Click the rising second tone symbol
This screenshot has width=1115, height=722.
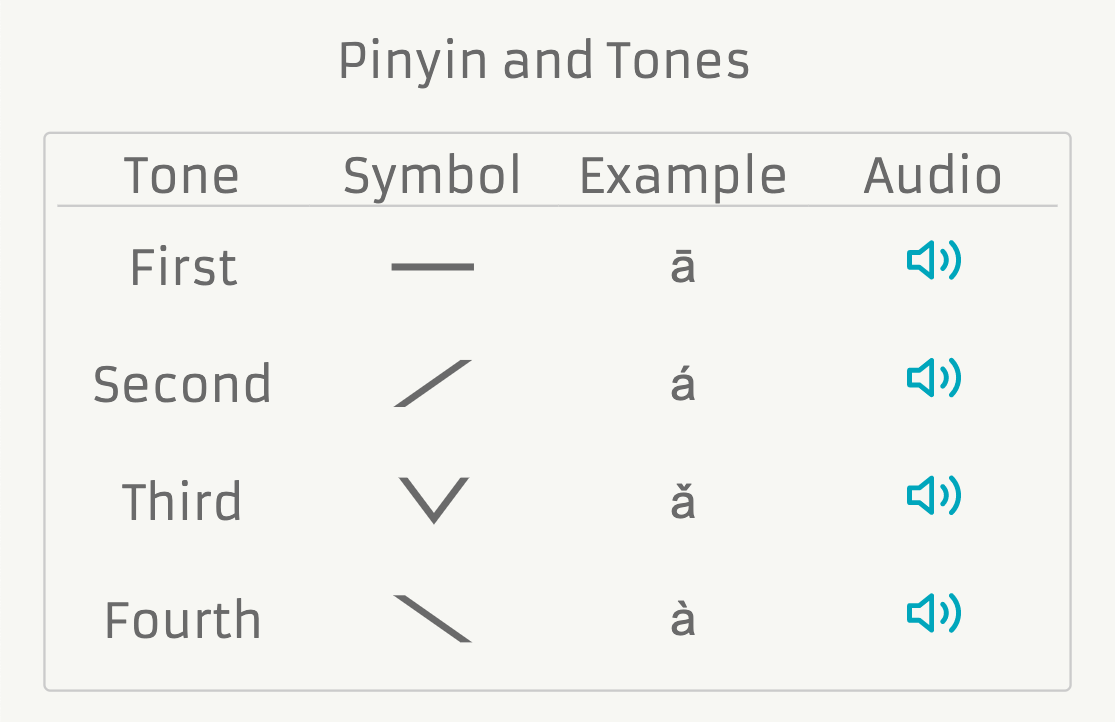tap(432, 383)
